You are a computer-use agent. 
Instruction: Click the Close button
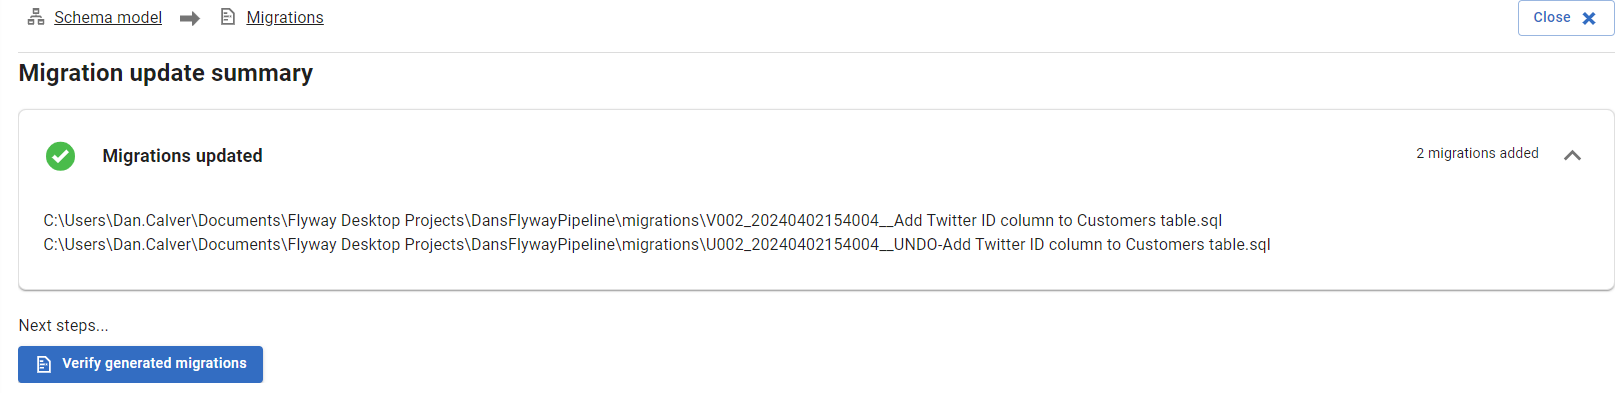[x=1566, y=18]
